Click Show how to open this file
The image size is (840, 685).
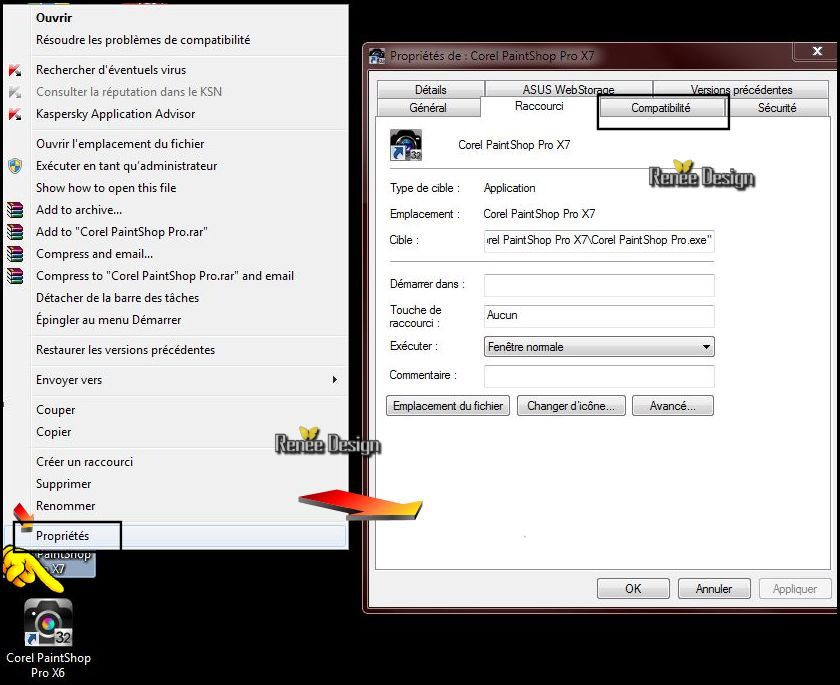click(106, 188)
